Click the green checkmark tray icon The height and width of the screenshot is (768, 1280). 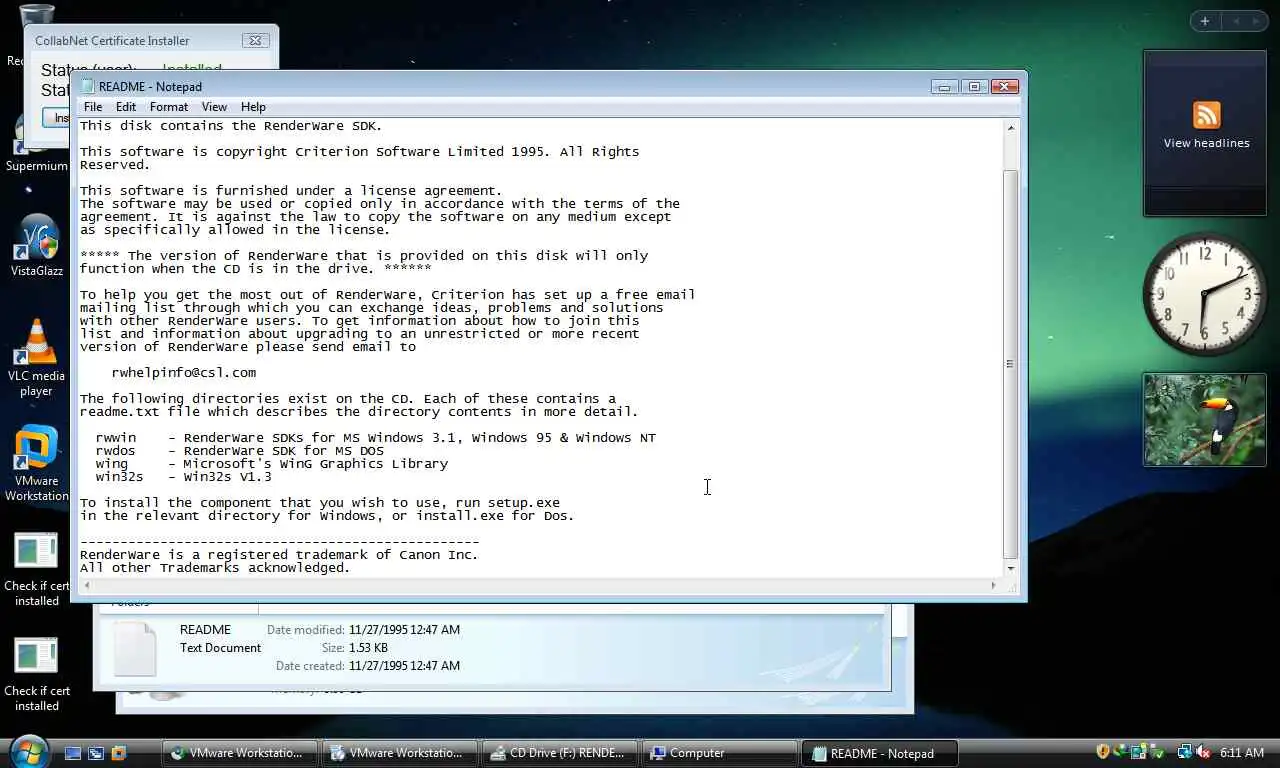point(1157,752)
